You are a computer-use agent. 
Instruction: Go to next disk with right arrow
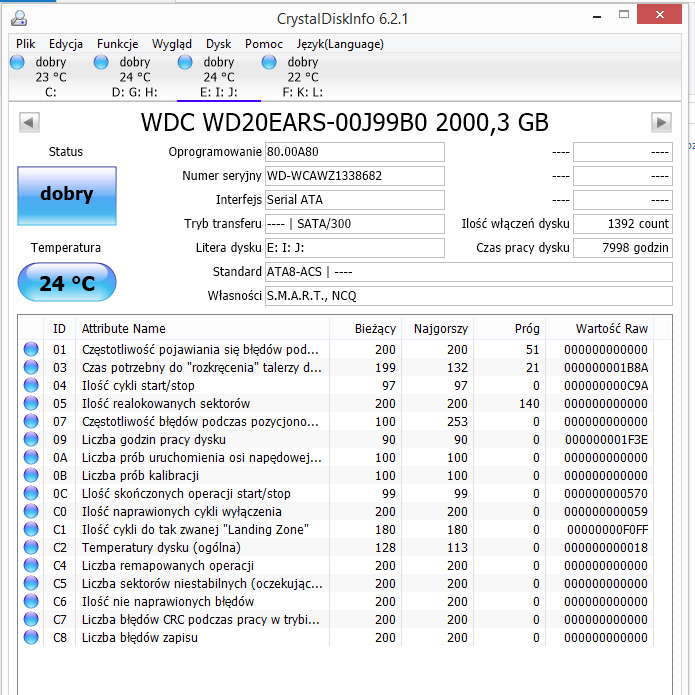[661, 122]
